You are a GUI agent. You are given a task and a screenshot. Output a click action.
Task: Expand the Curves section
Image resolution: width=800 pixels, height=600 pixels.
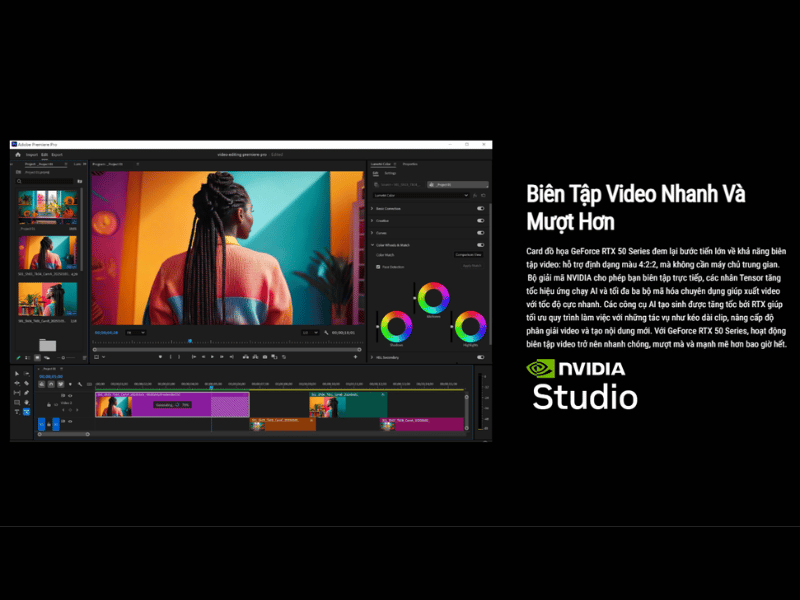click(372, 233)
